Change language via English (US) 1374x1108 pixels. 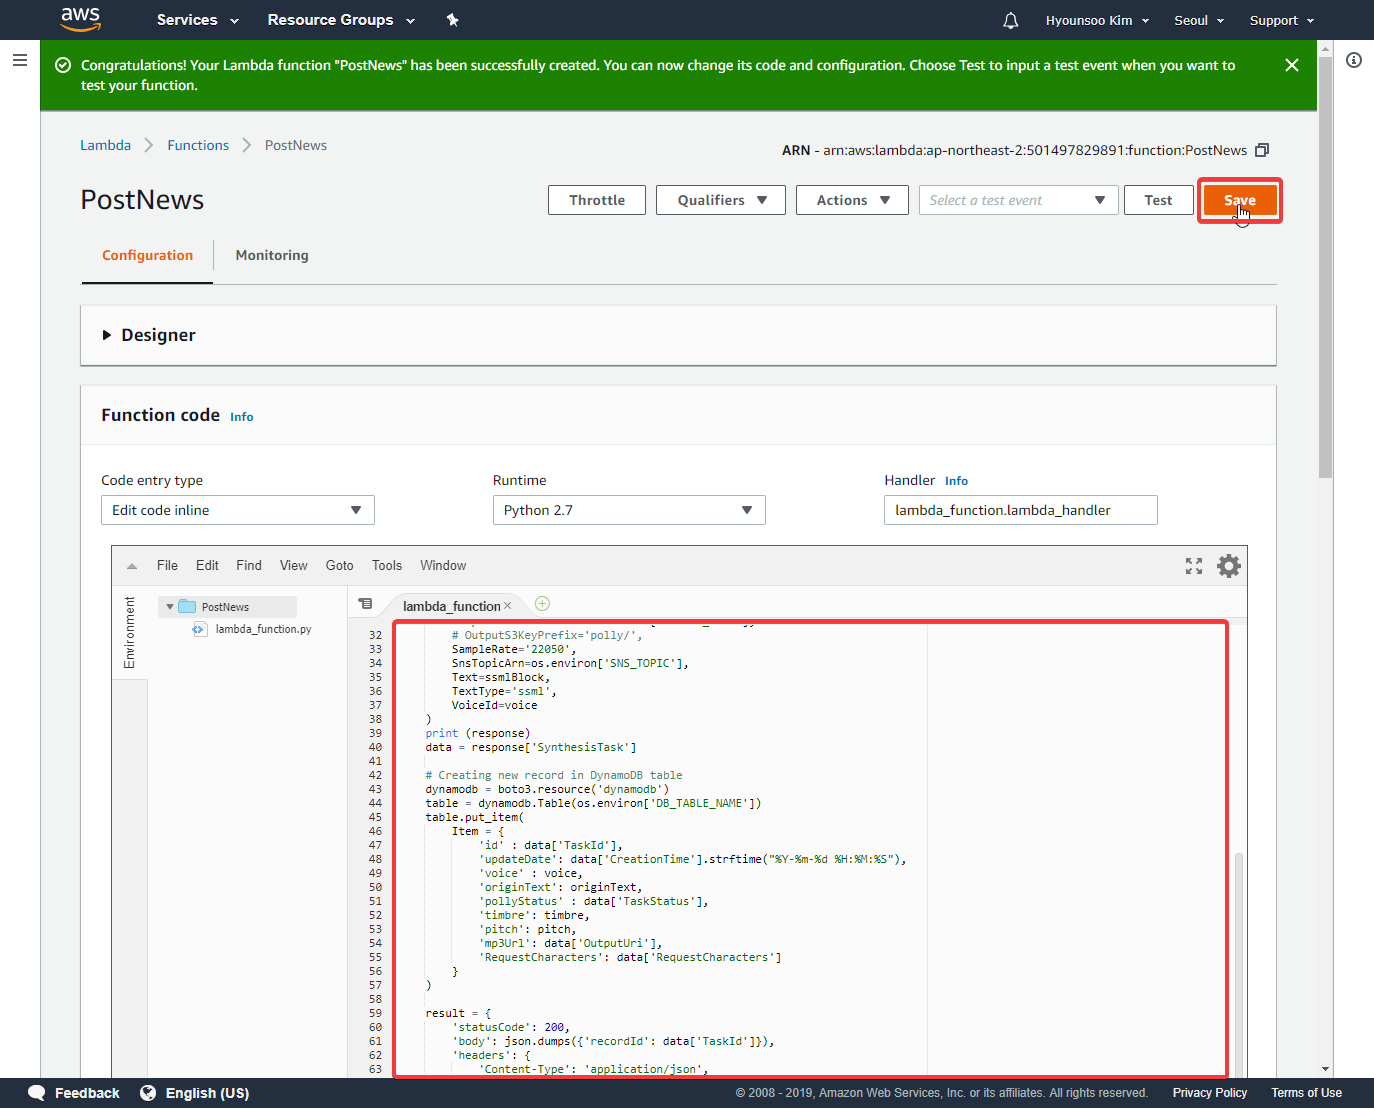click(x=207, y=1093)
